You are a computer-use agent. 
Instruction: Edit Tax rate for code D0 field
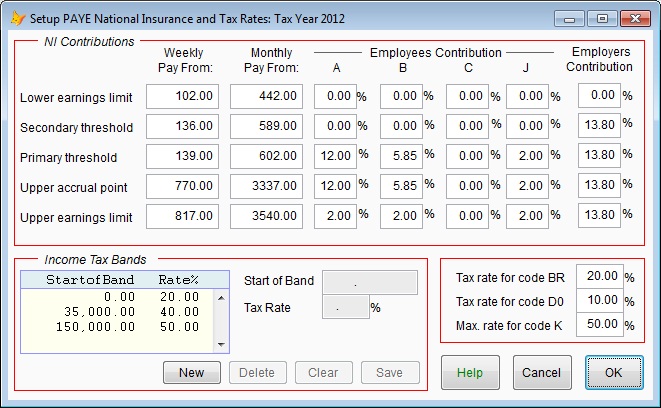(x=599, y=300)
